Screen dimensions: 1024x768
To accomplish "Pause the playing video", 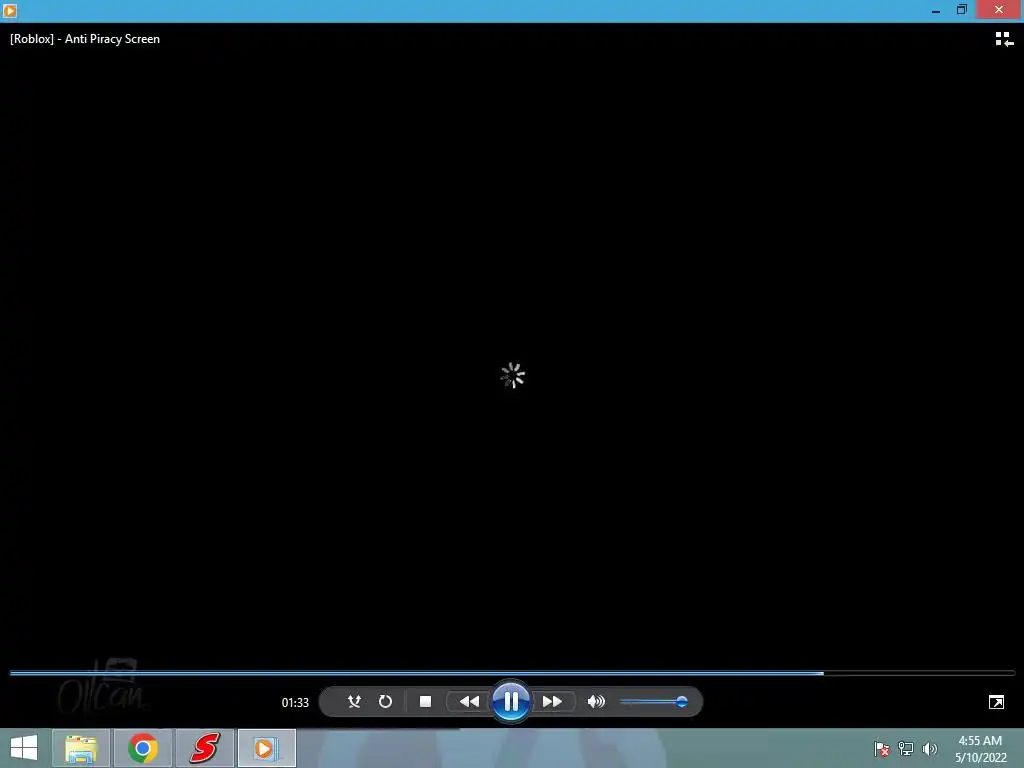I will (x=511, y=701).
